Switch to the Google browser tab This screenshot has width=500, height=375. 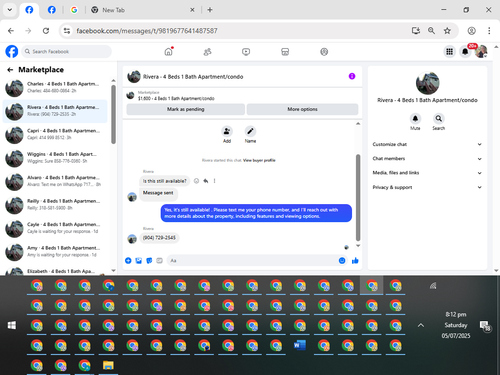[x=74, y=10]
